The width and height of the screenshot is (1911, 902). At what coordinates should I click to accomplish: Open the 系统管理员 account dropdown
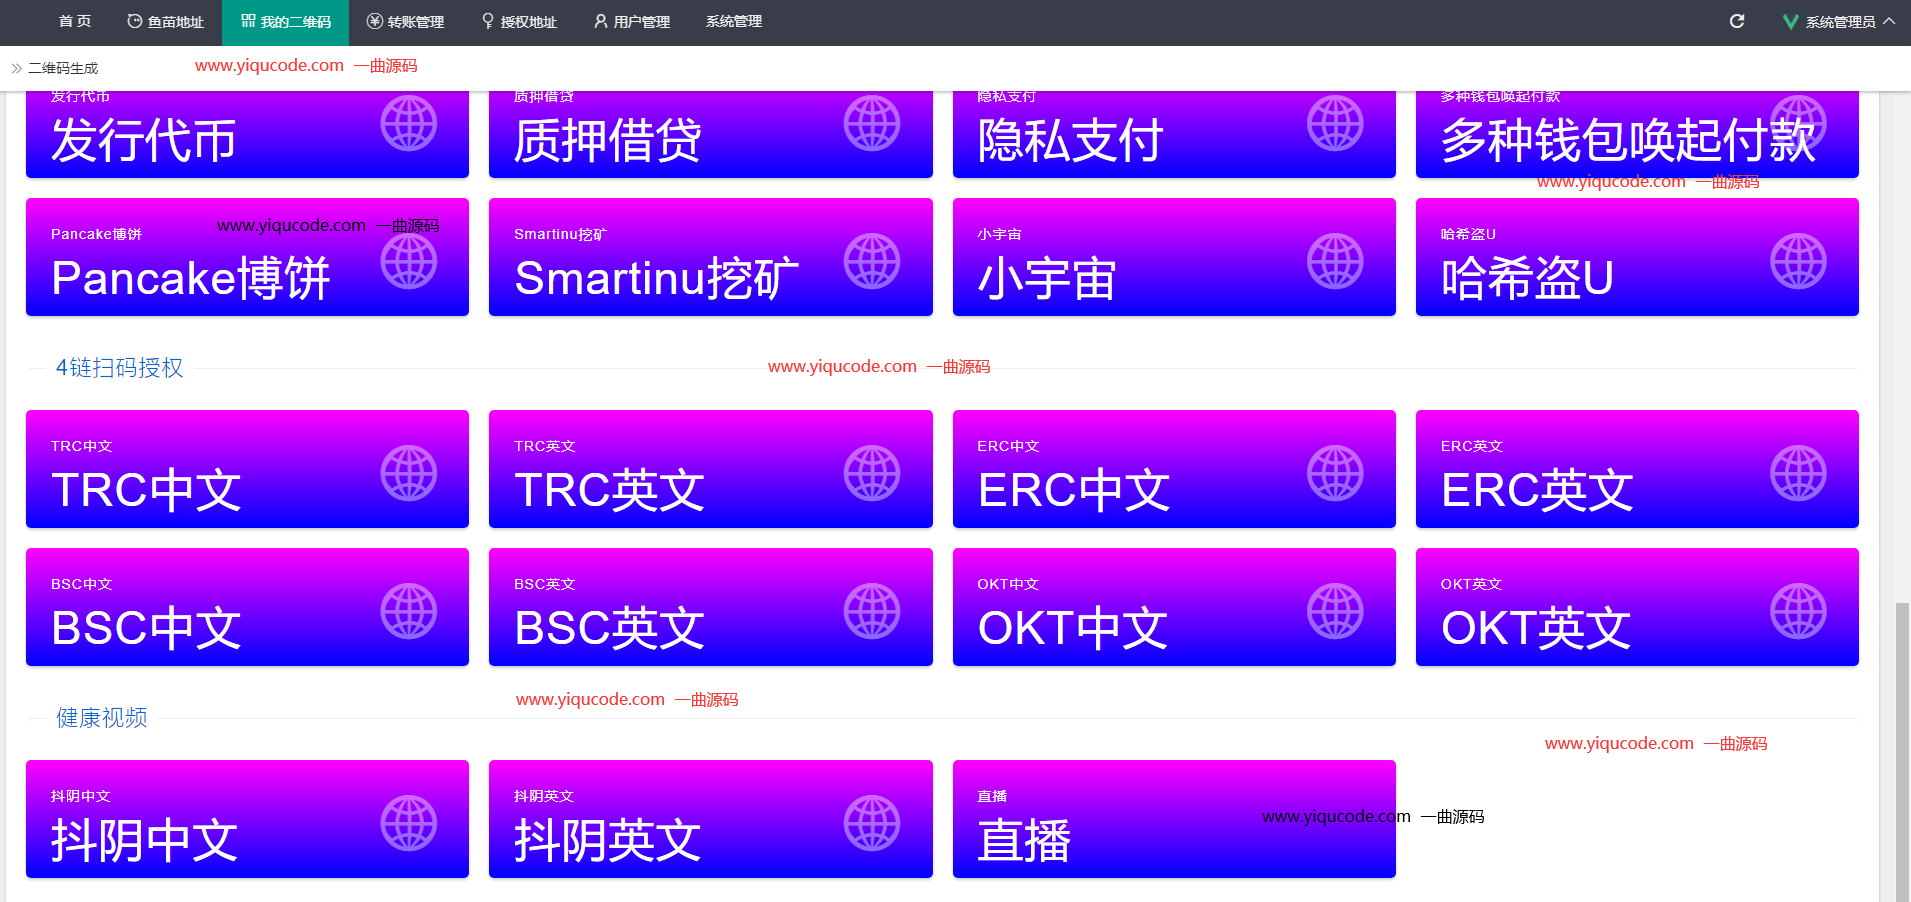(x=1838, y=22)
